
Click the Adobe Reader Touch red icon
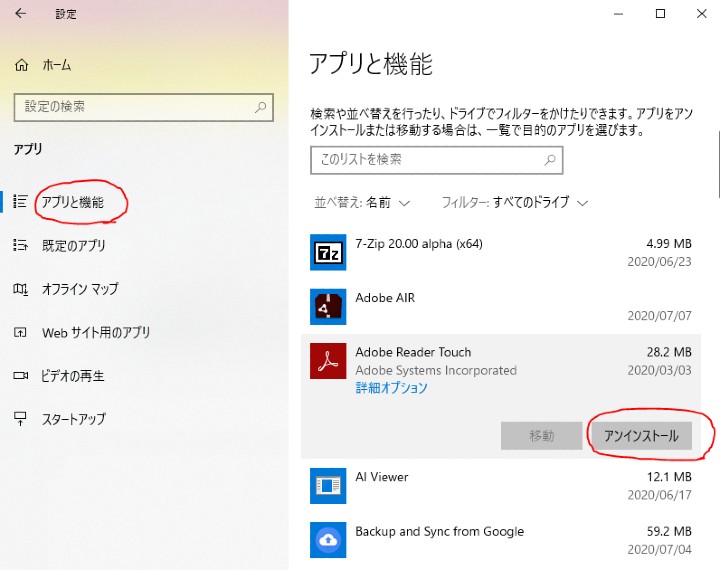tap(328, 361)
